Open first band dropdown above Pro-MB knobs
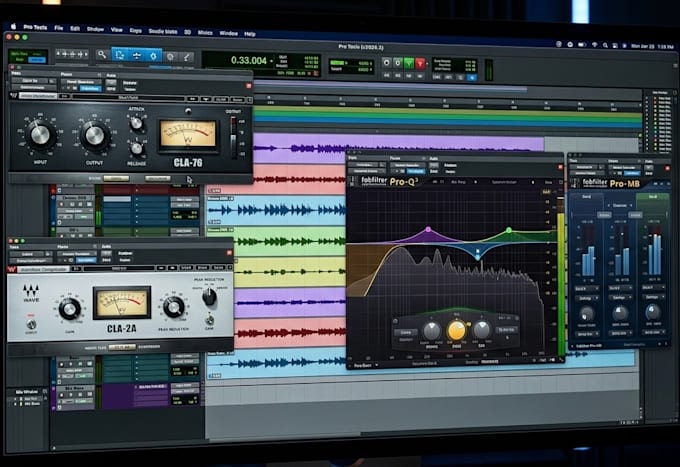 (x=585, y=288)
